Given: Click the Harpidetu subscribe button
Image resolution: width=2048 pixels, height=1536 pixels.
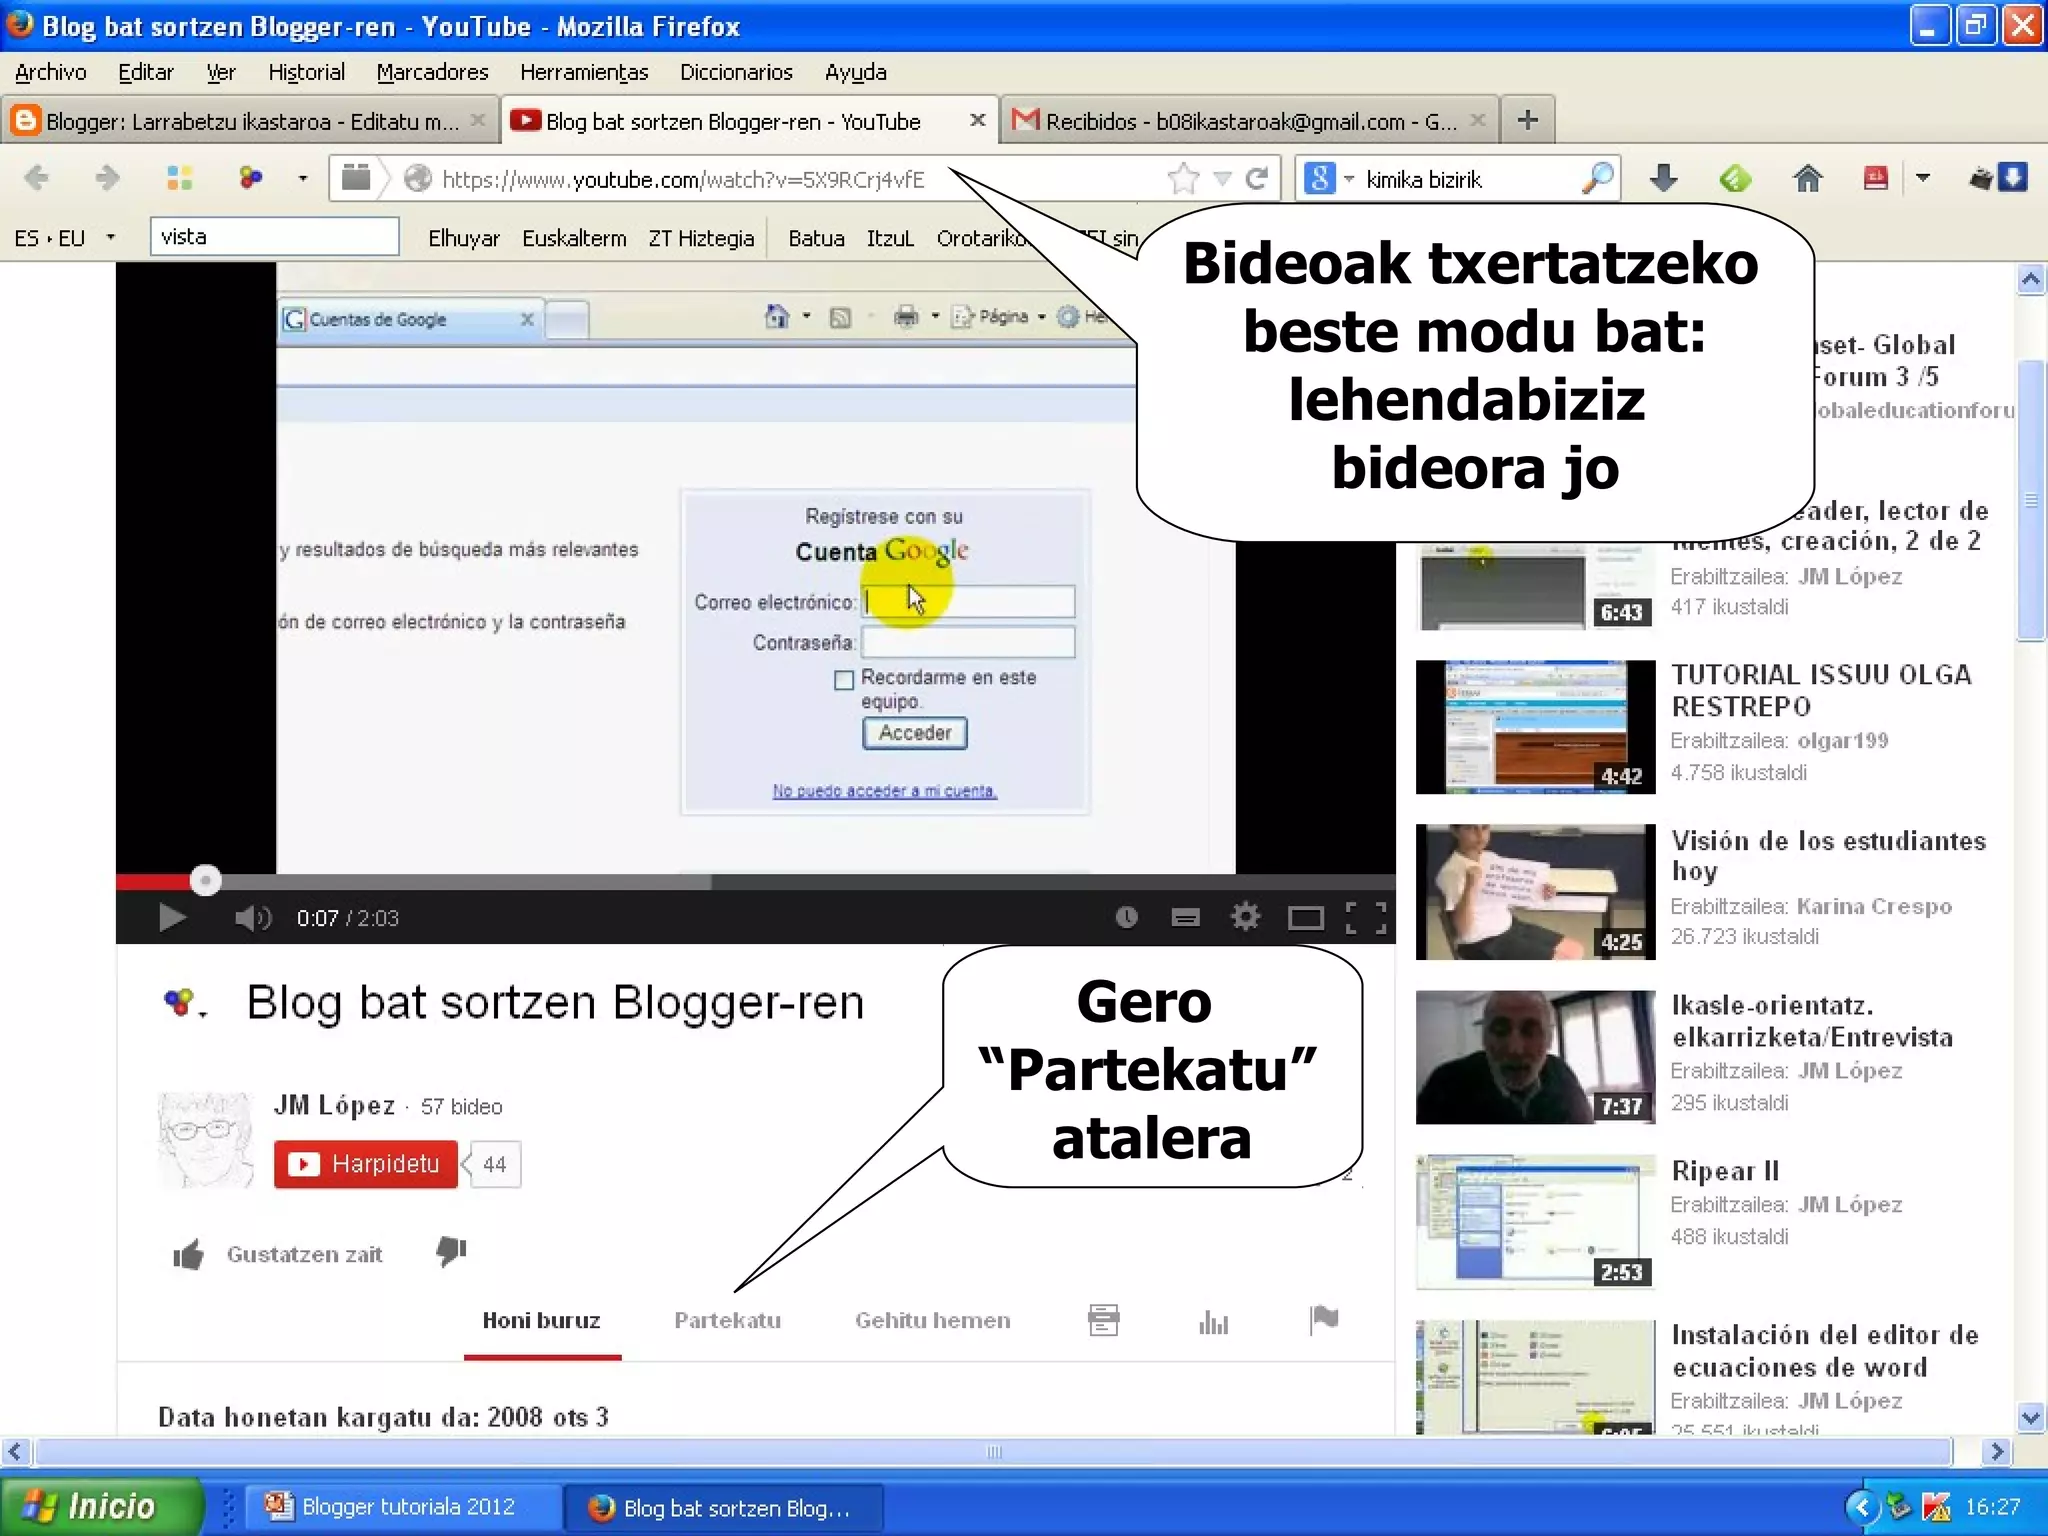Looking at the screenshot, I should tap(366, 1164).
